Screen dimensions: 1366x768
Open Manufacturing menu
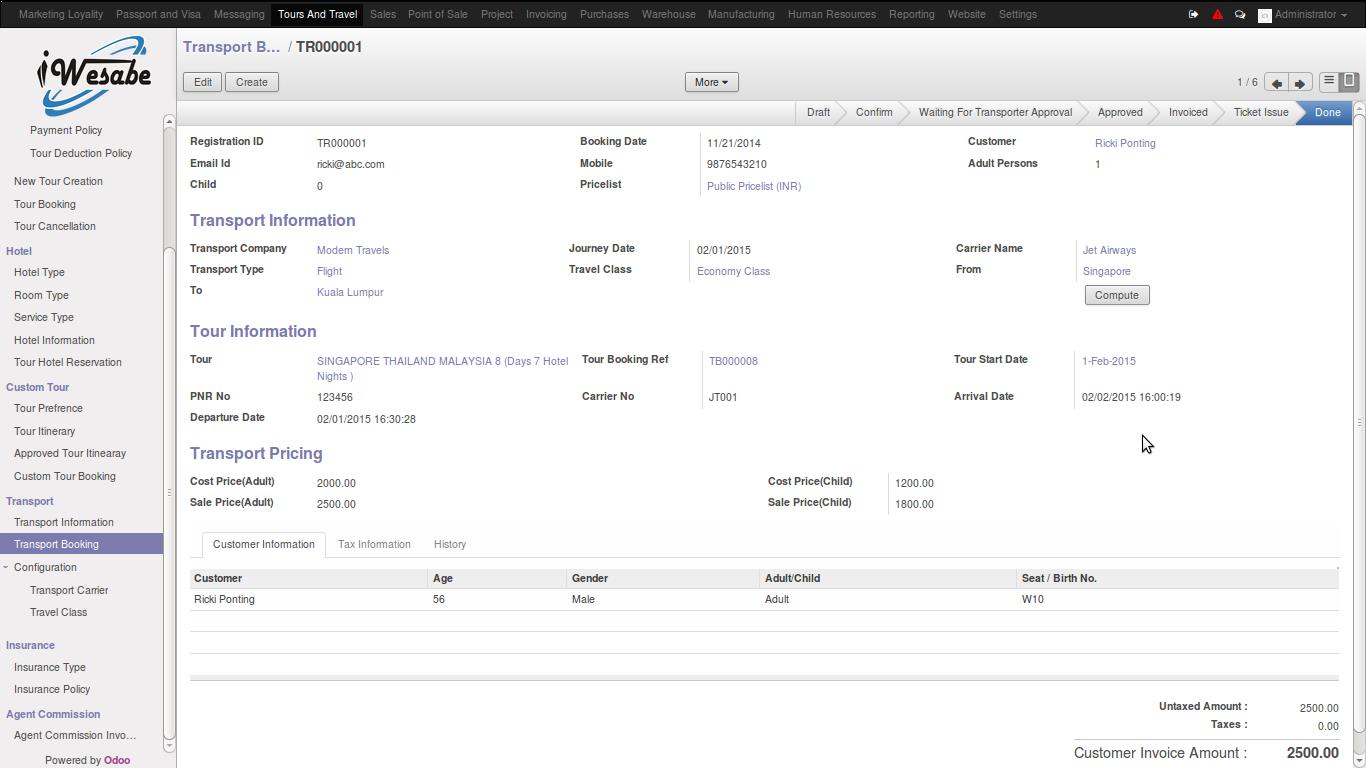pyautogui.click(x=741, y=15)
